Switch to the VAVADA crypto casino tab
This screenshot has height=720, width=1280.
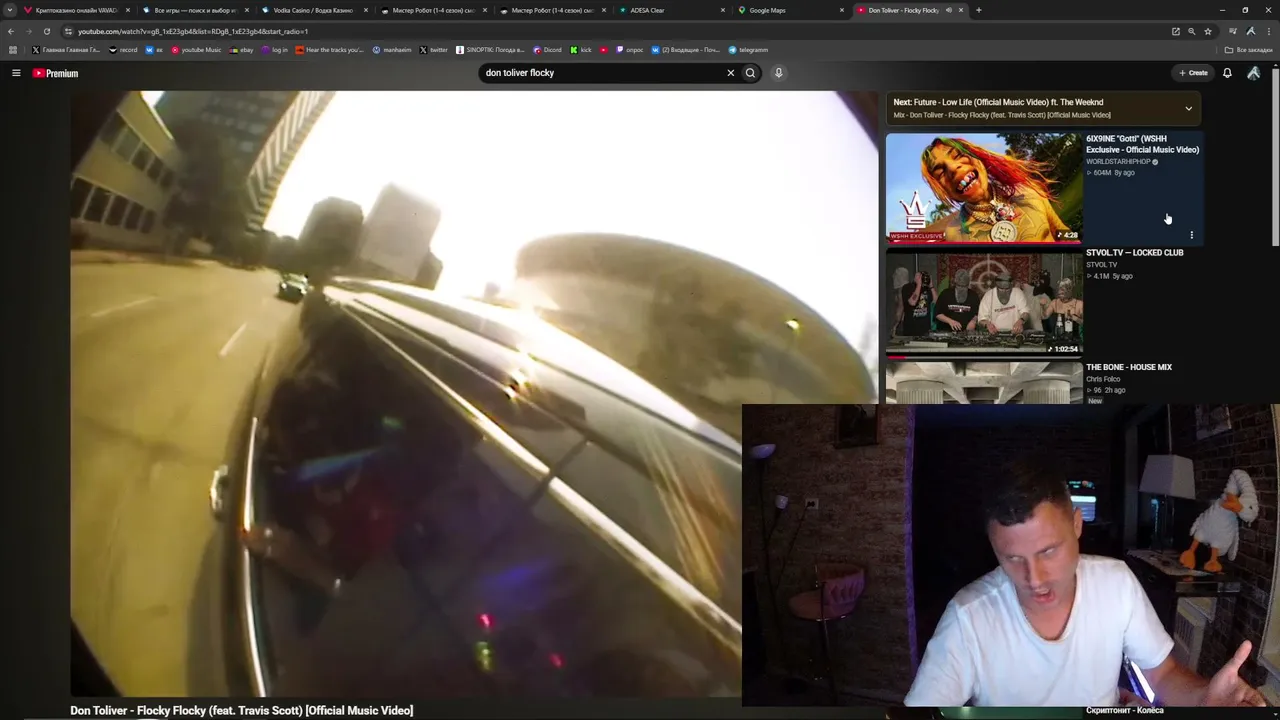click(x=75, y=10)
